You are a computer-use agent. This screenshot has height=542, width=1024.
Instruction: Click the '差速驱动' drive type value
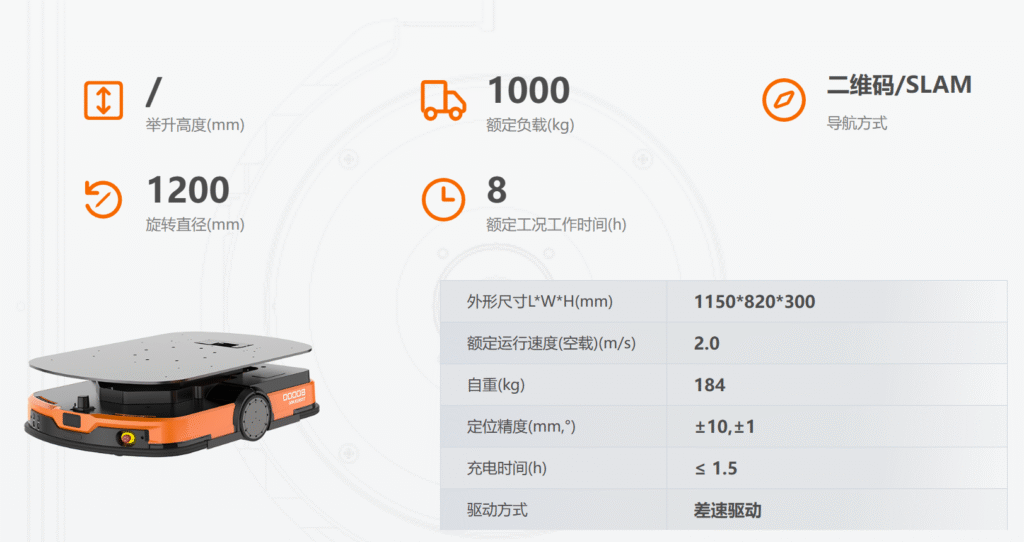728,510
